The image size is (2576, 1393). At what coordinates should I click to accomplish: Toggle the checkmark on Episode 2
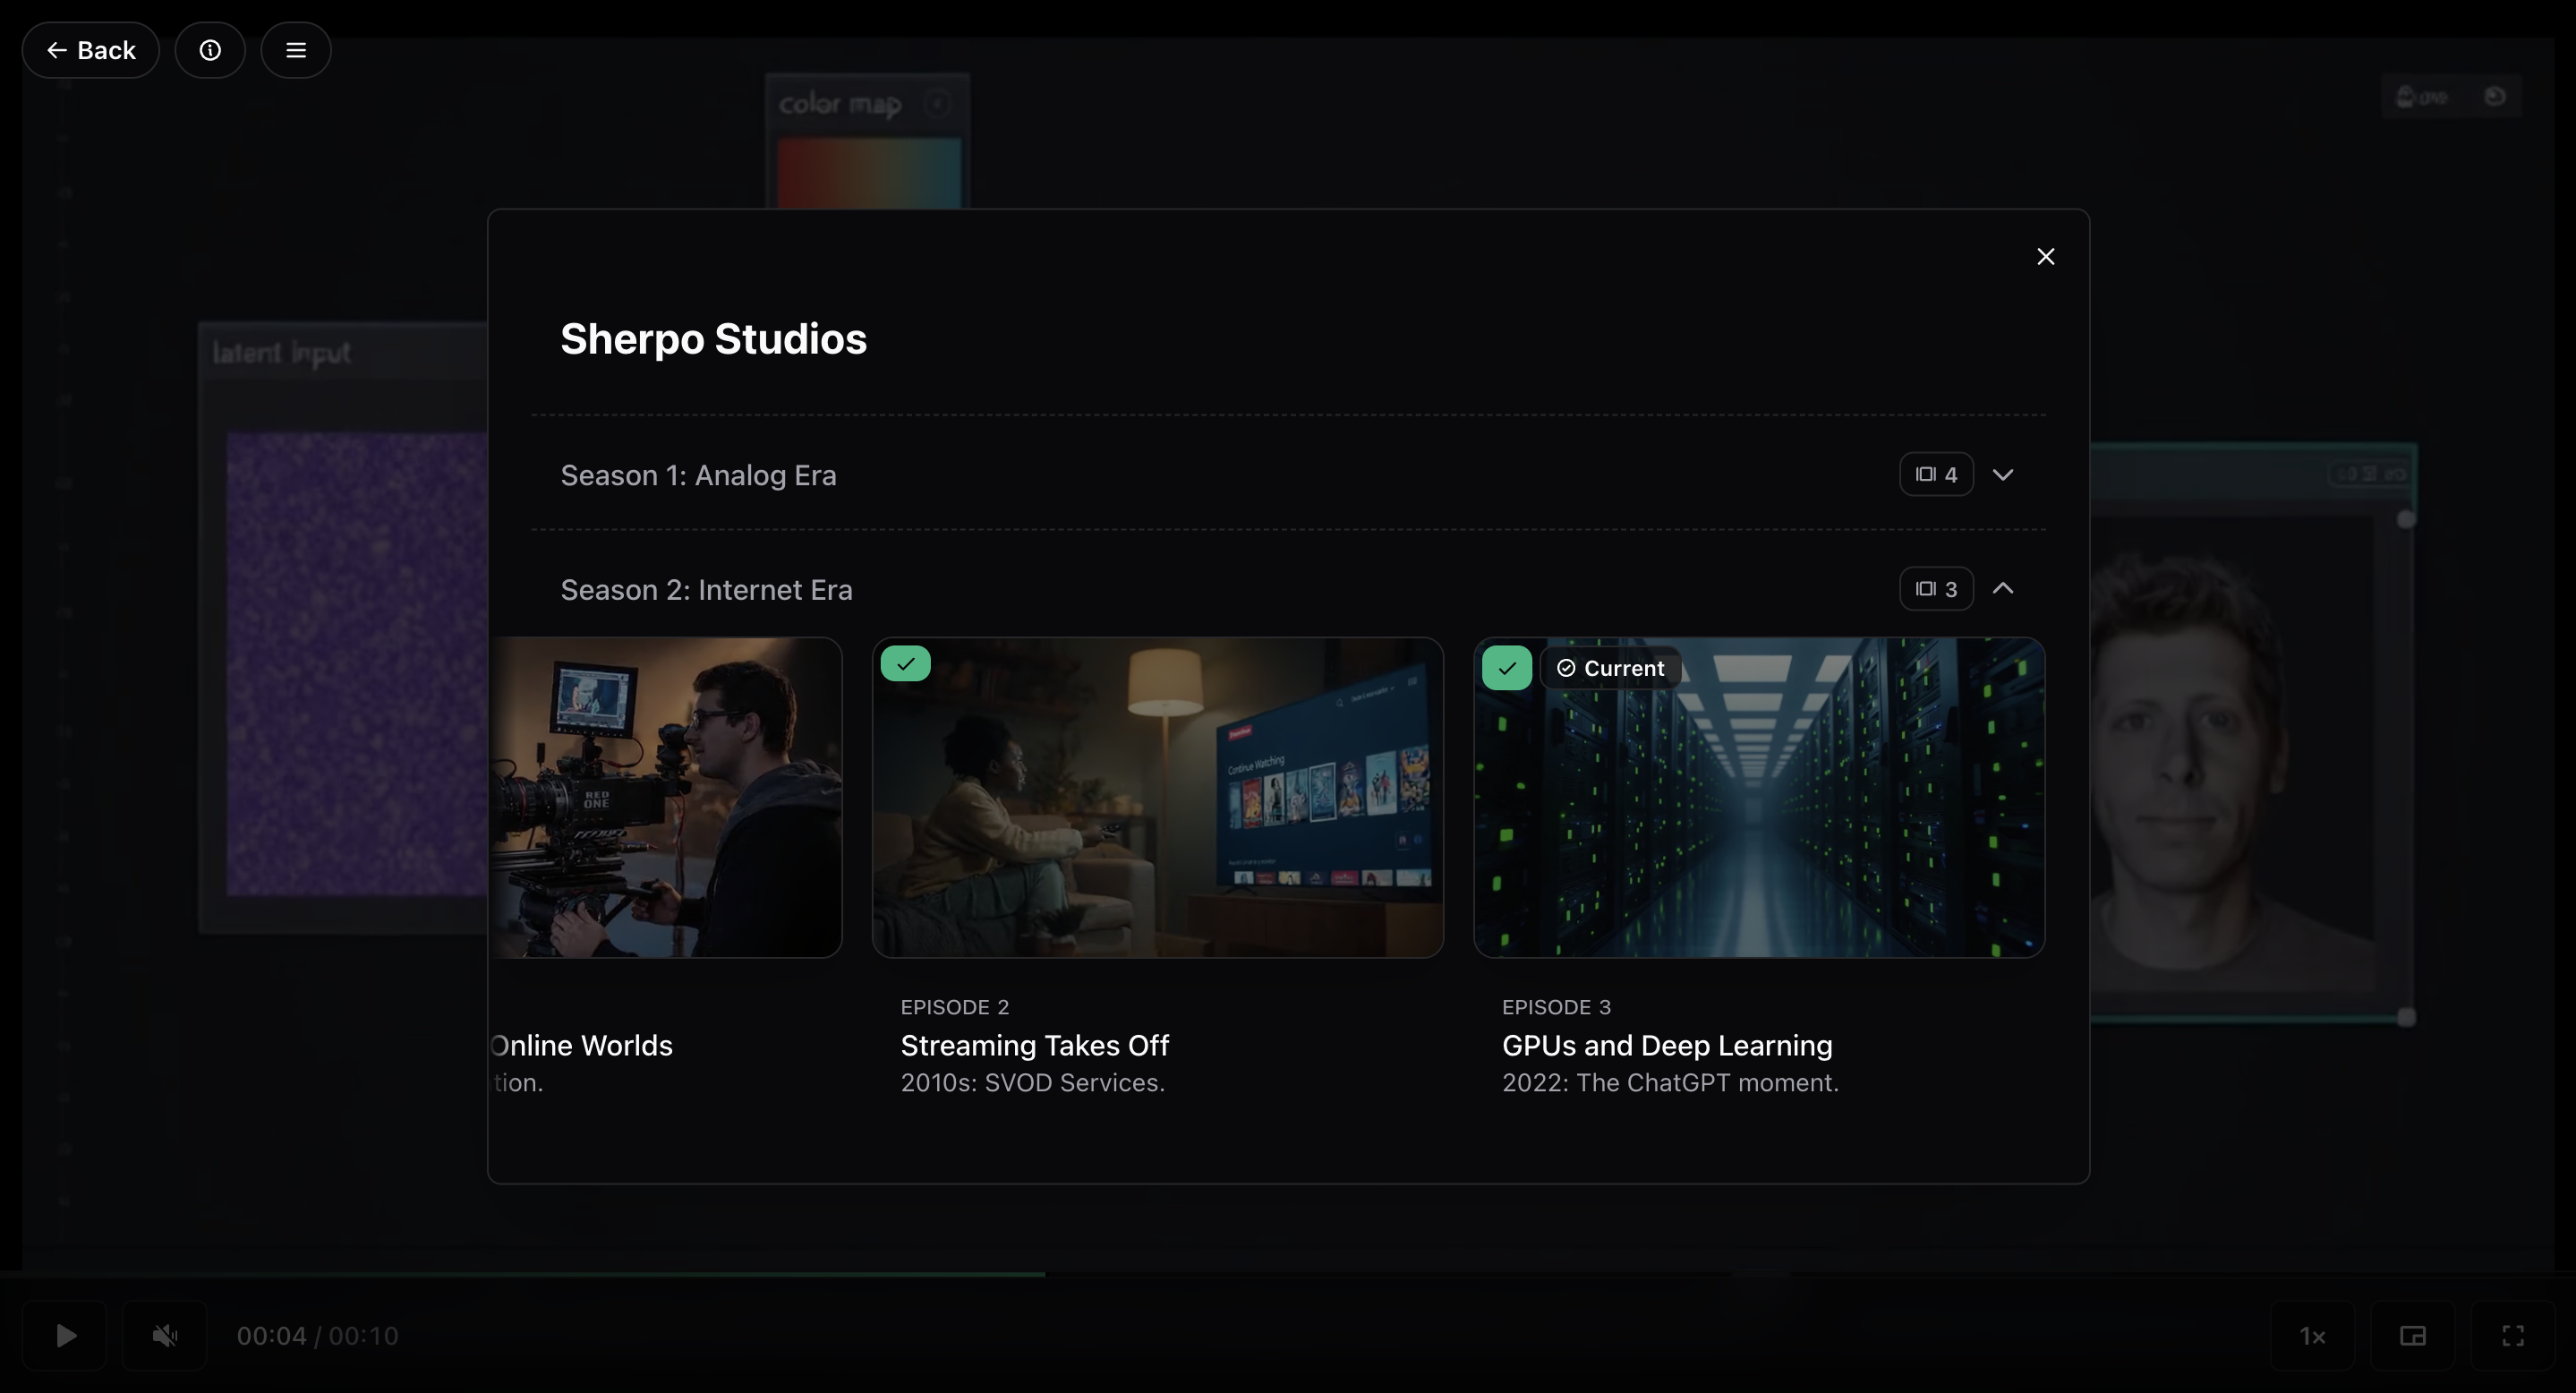click(x=905, y=663)
